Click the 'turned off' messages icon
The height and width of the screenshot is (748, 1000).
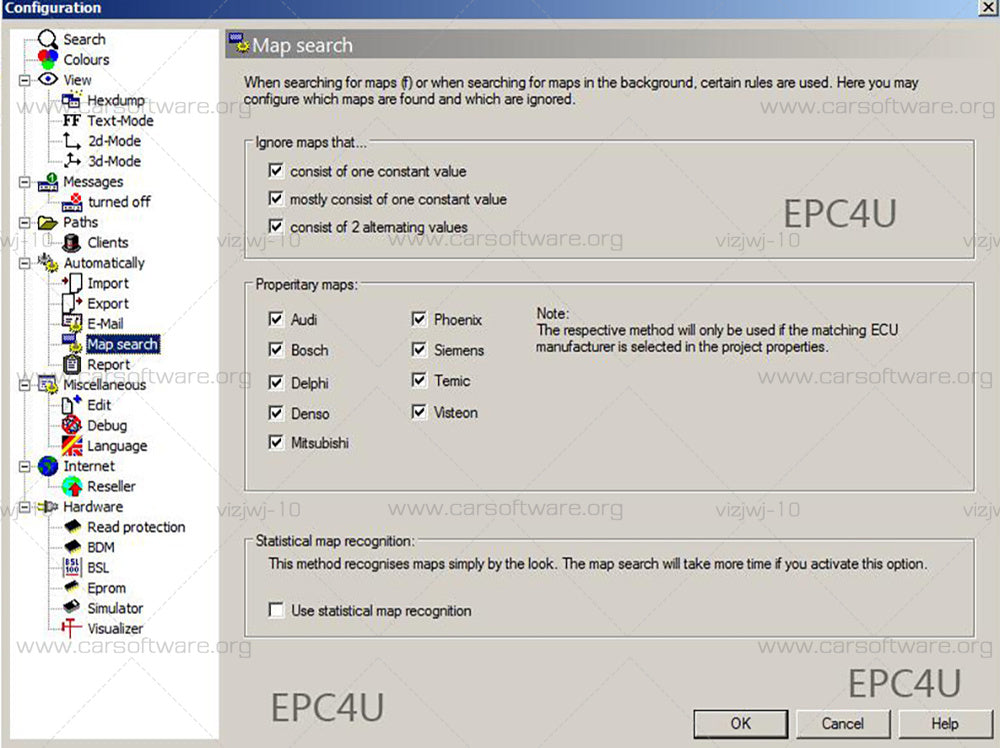[72, 202]
